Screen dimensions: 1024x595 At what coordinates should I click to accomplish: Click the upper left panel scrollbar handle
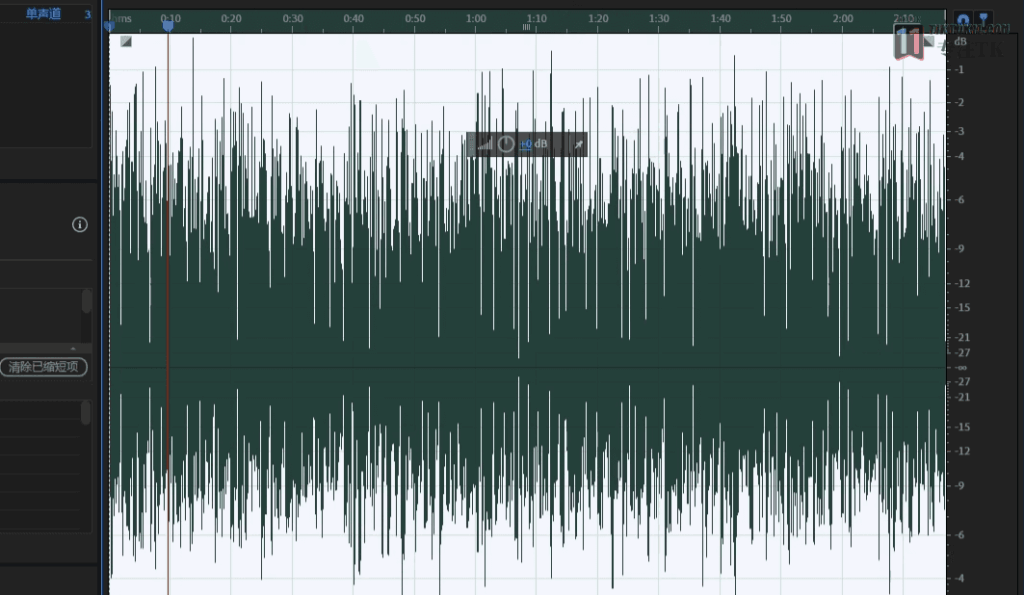click(x=87, y=301)
